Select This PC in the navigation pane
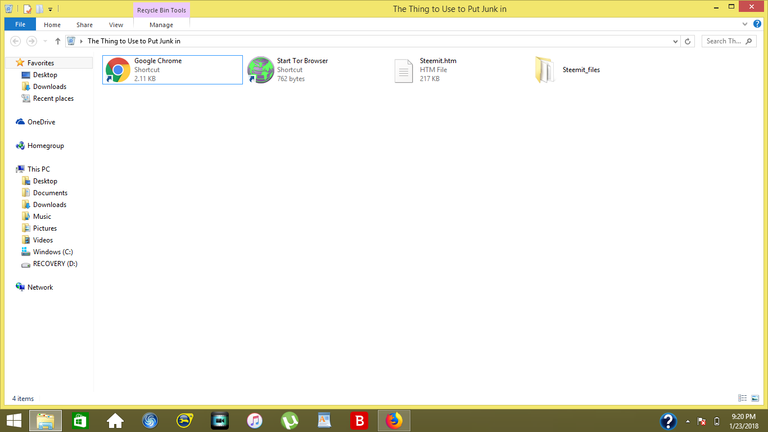The image size is (768, 432). coord(38,169)
